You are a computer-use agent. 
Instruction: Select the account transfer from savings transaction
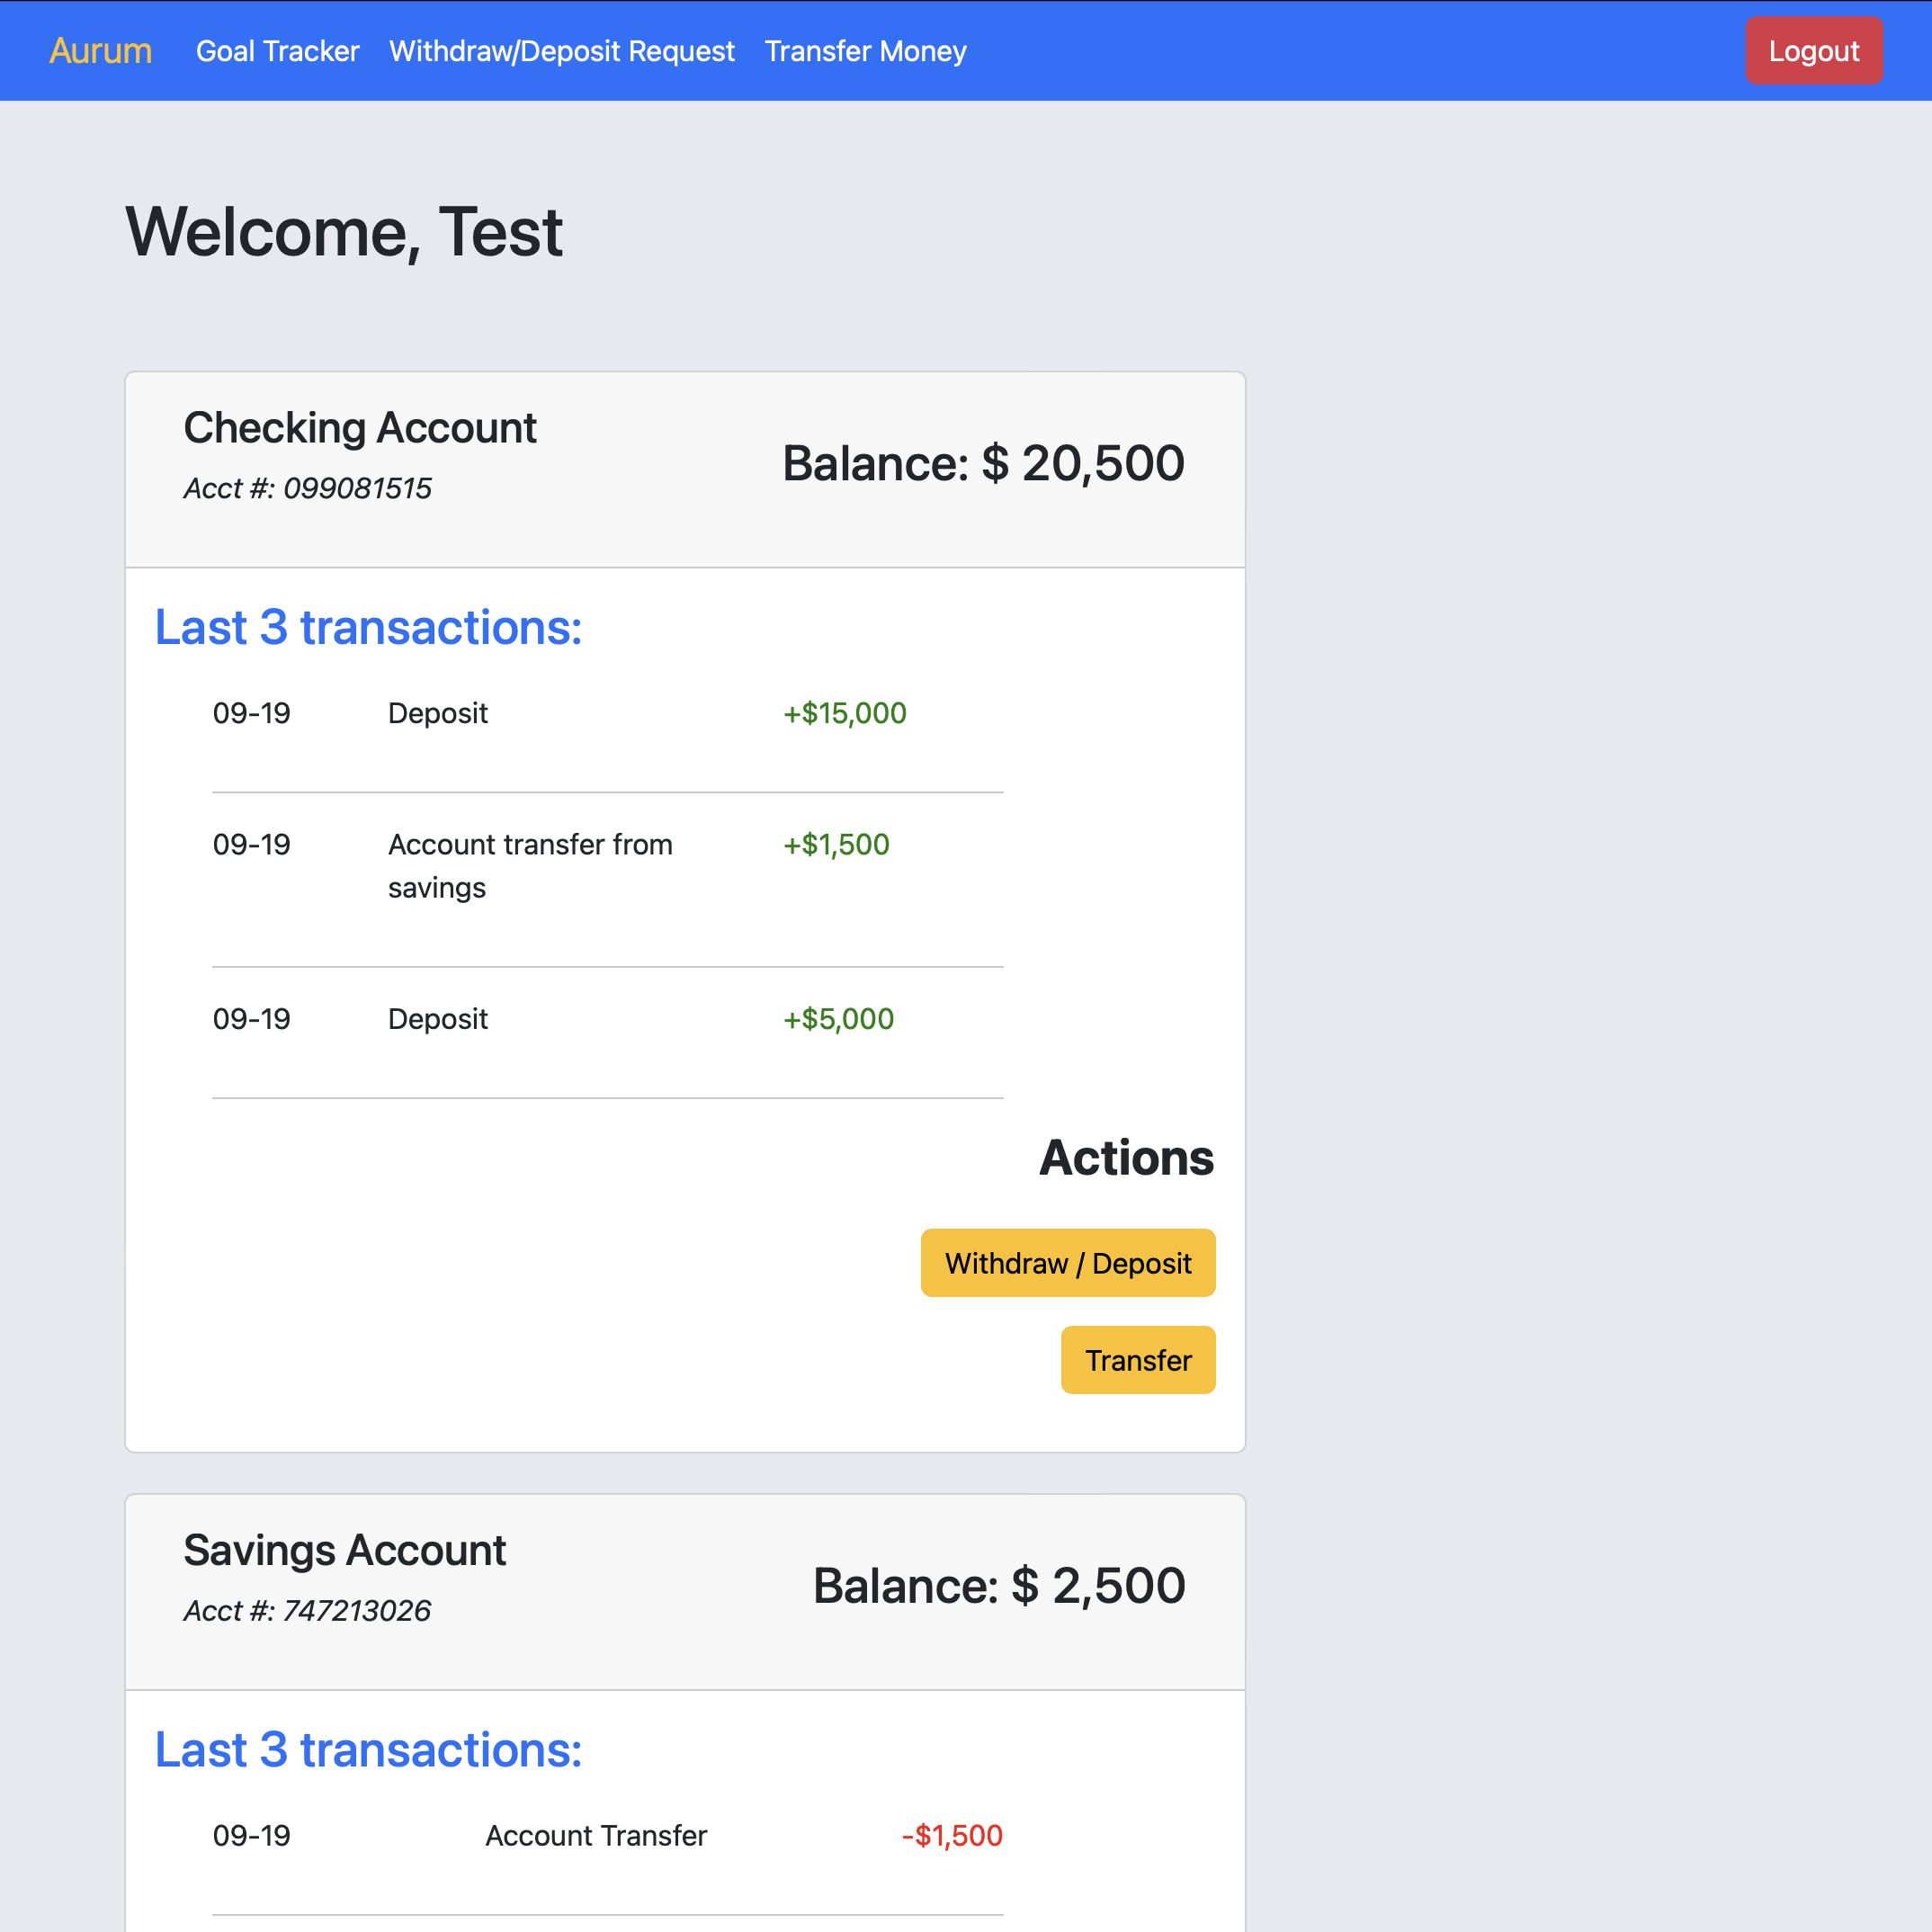tap(530, 865)
